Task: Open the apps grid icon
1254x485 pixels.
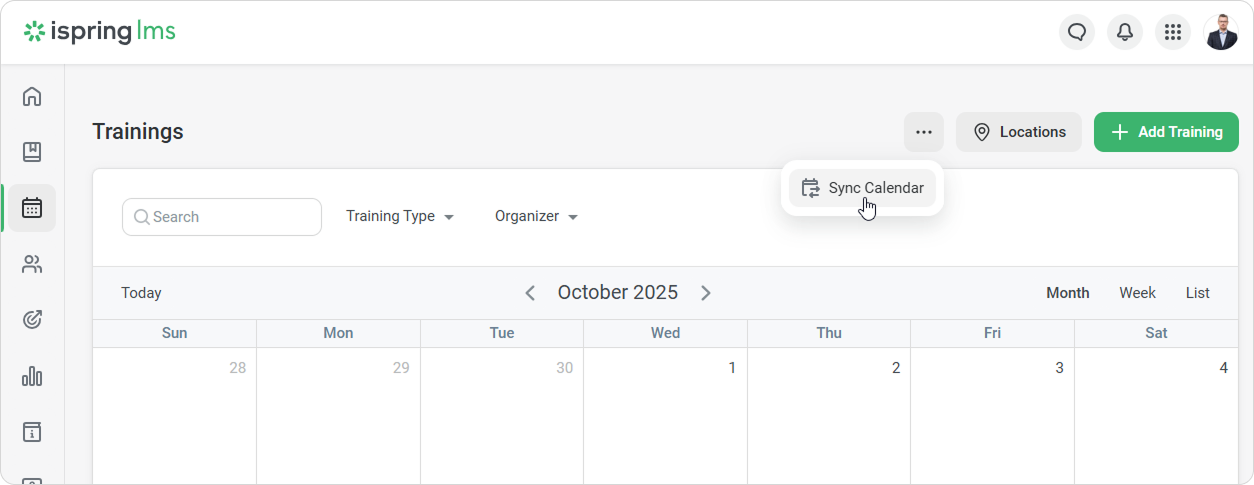Action: coord(1173,32)
